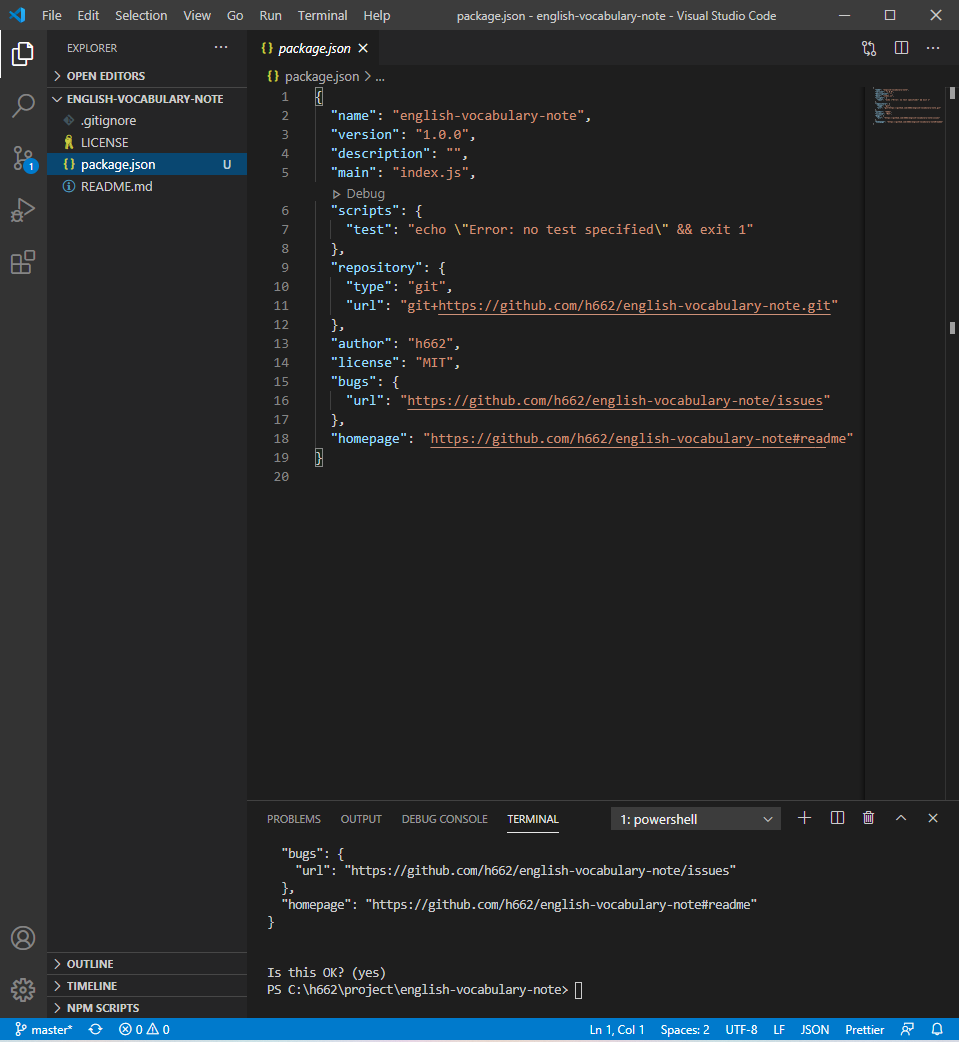Switch to the PROBLEMS panel tab
This screenshot has height=1042, width=959.
pyautogui.click(x=294, y=819)
